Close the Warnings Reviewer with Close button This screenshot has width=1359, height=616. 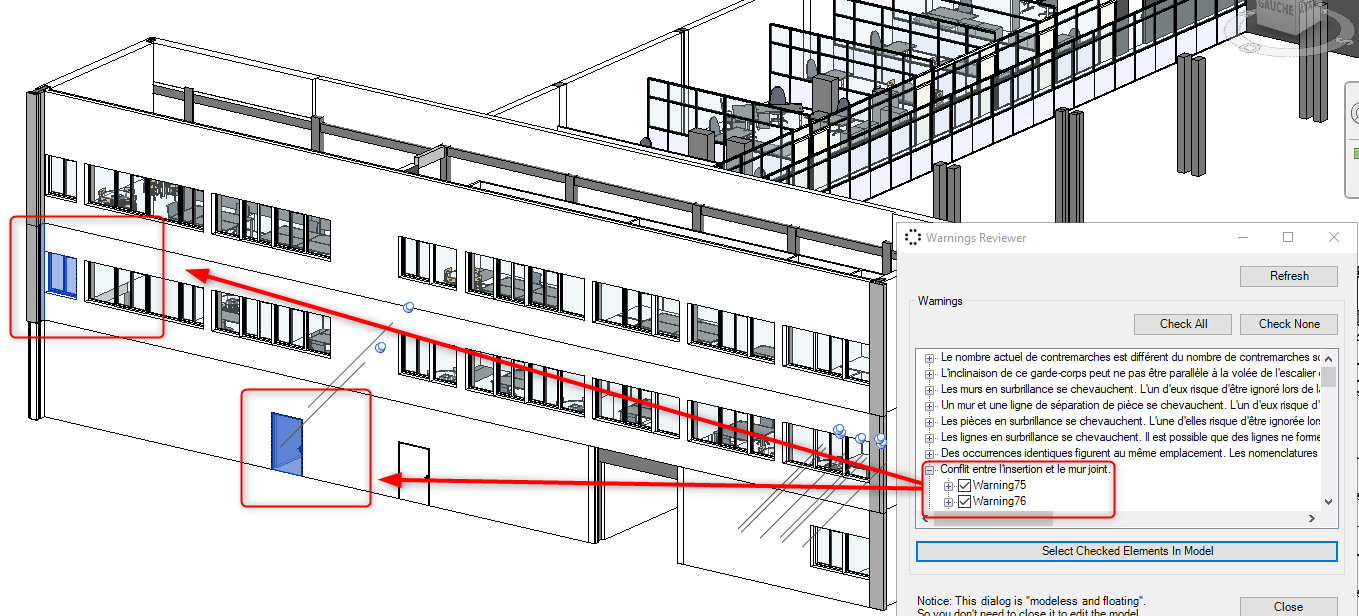click(1289, 606)
